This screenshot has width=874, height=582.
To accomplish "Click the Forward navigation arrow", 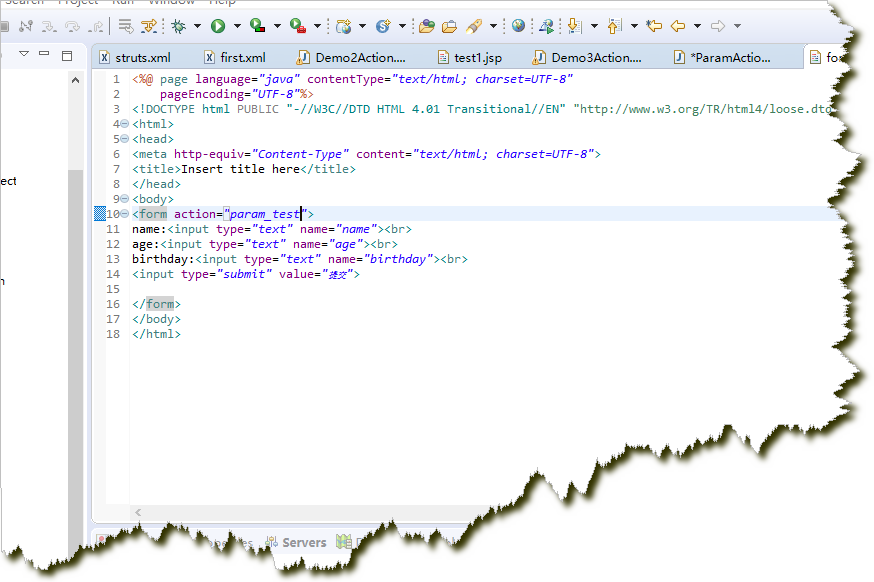I will [x=718, y=26].
